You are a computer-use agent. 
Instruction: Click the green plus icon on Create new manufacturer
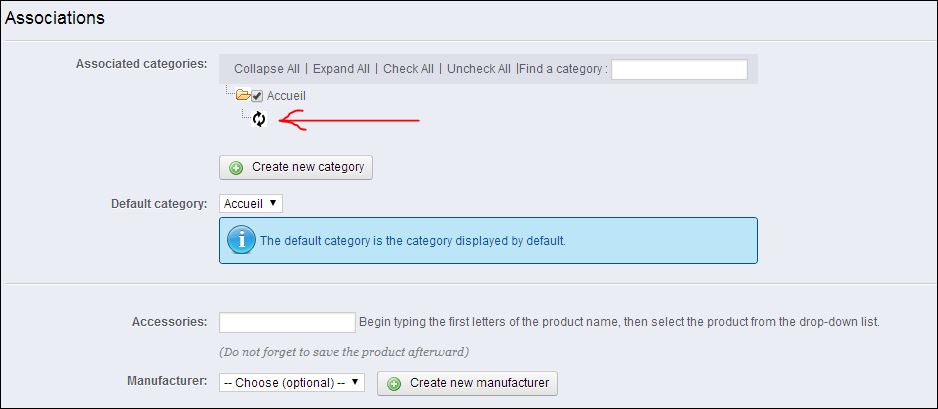394,384
